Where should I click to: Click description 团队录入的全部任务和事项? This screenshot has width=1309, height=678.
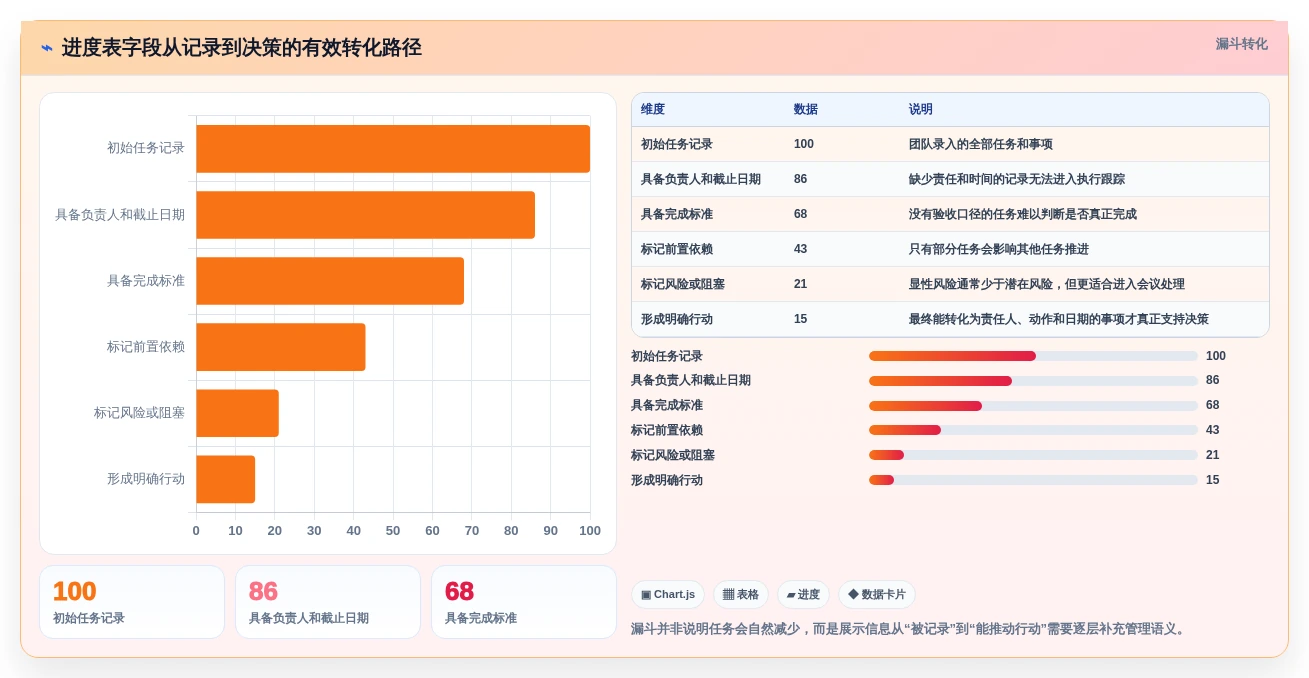pyautogui.click(x=981, y=144)
